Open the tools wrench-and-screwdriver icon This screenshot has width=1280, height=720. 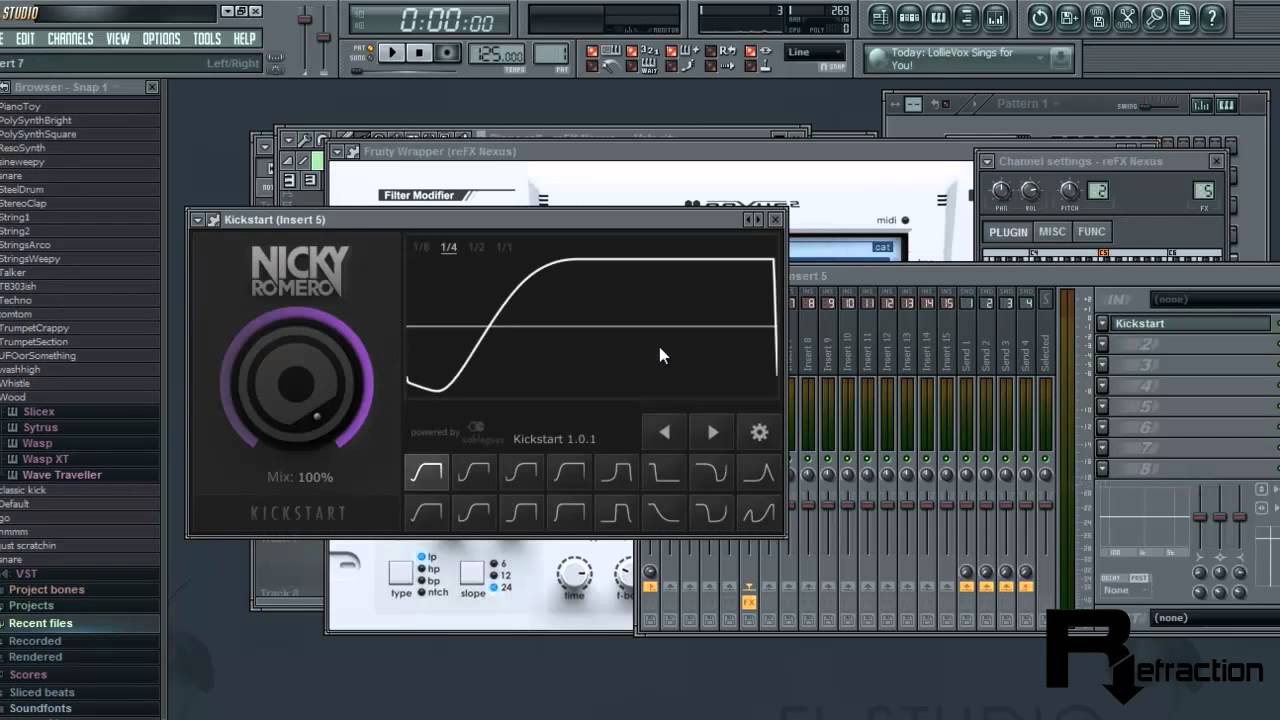point(1127,17)
